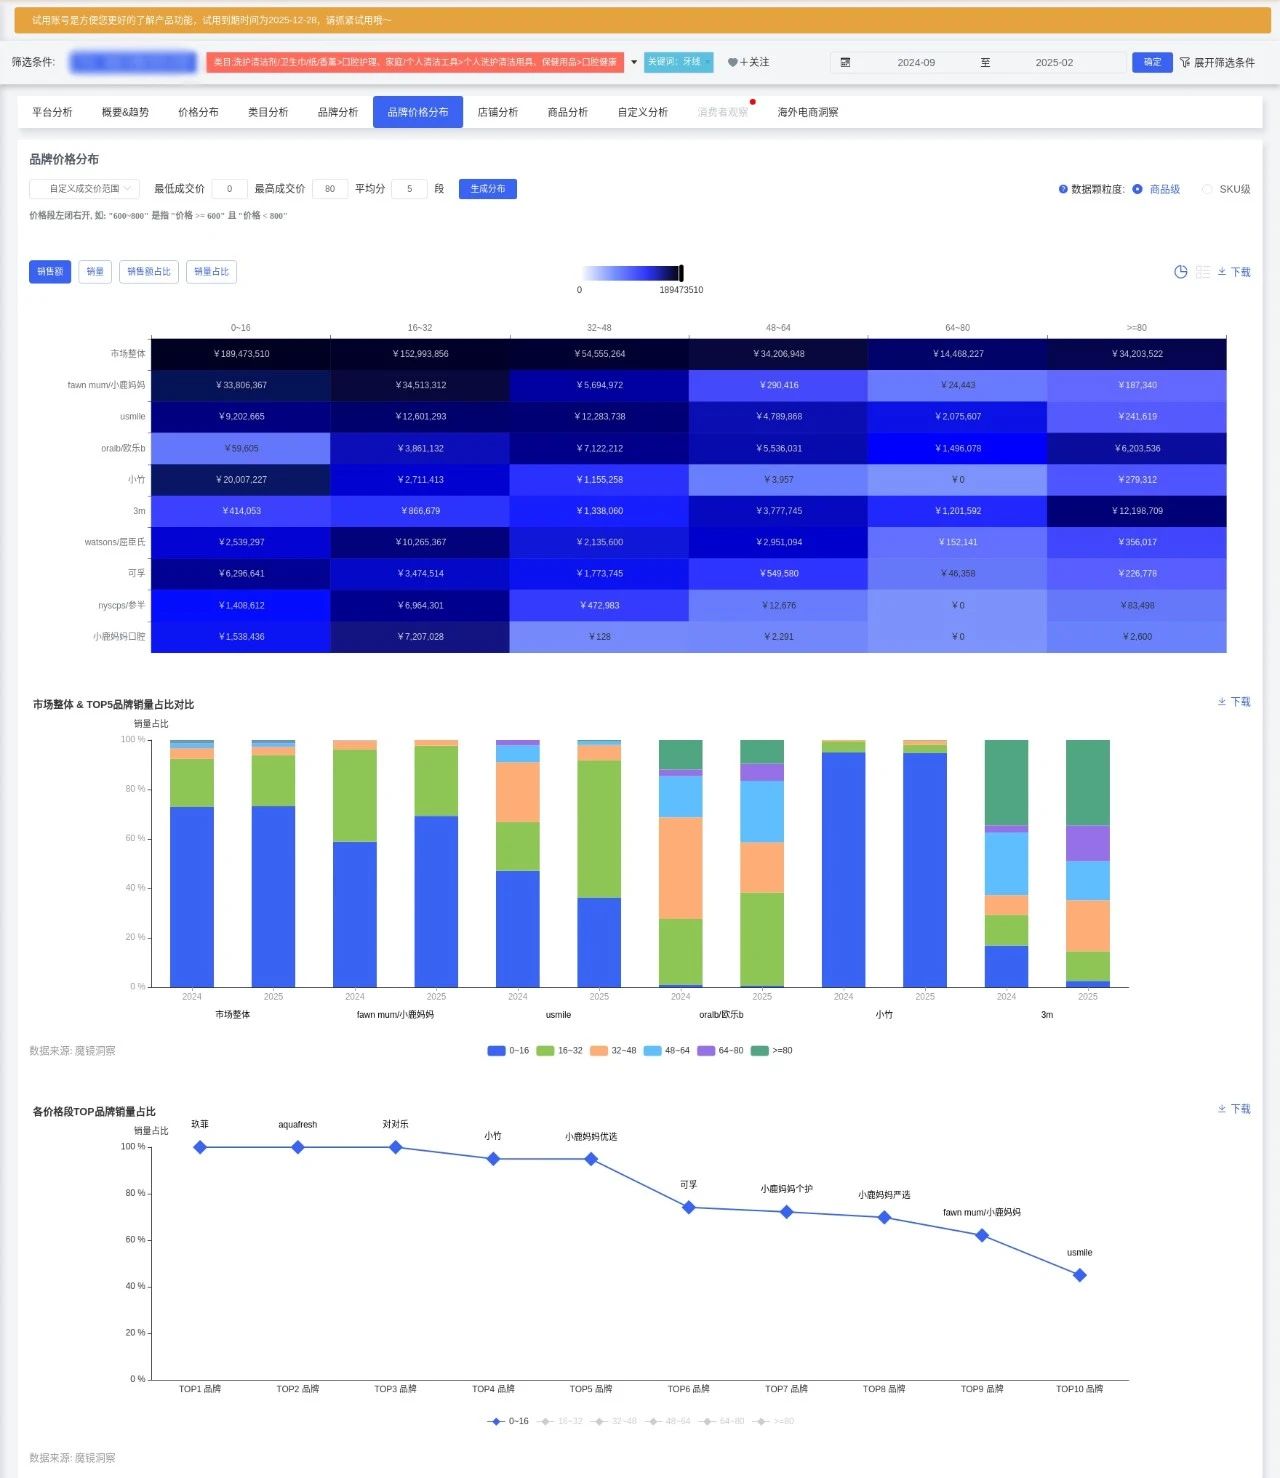Click the 确定 confirm button

pos(1152,62)
